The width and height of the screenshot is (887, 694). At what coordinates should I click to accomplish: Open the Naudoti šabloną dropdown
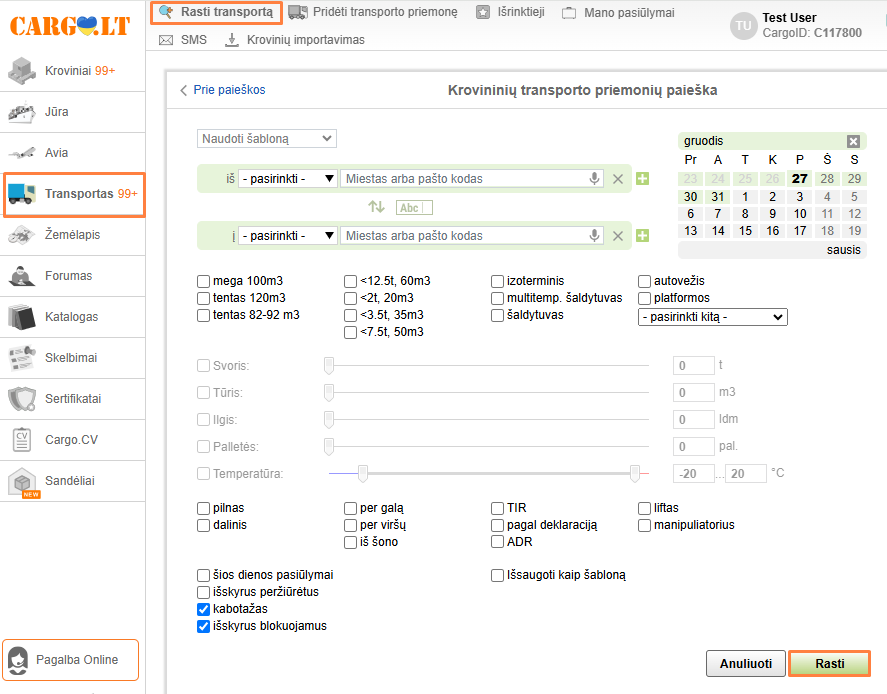[x=267, y=139]
